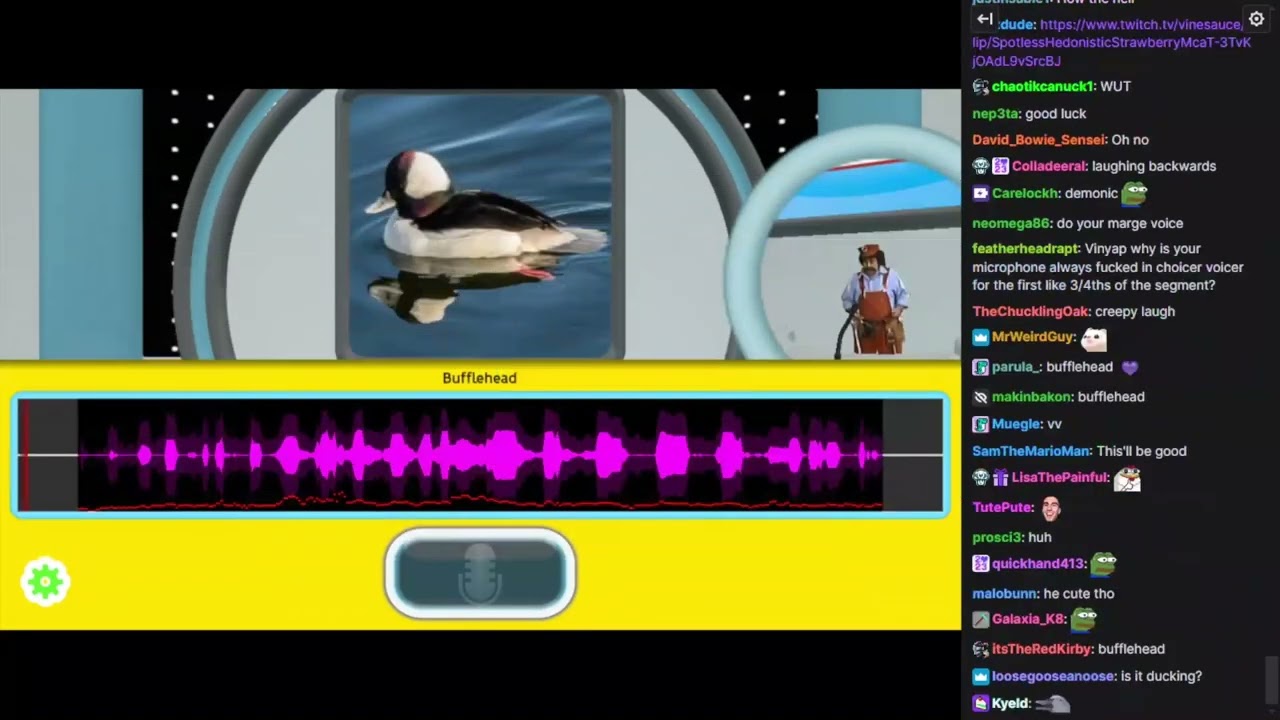Click username neomega86 in chat

[1011, 224]
